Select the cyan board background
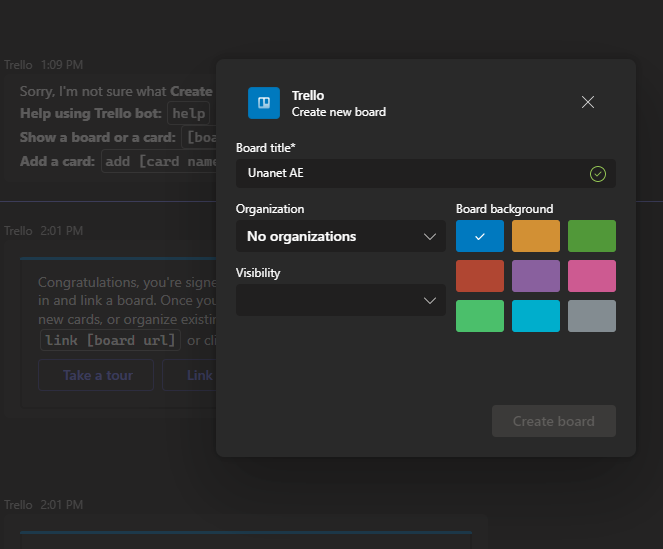Image resolution: width=663 pixels, height=549 pixels. click(x=536, y=316)
